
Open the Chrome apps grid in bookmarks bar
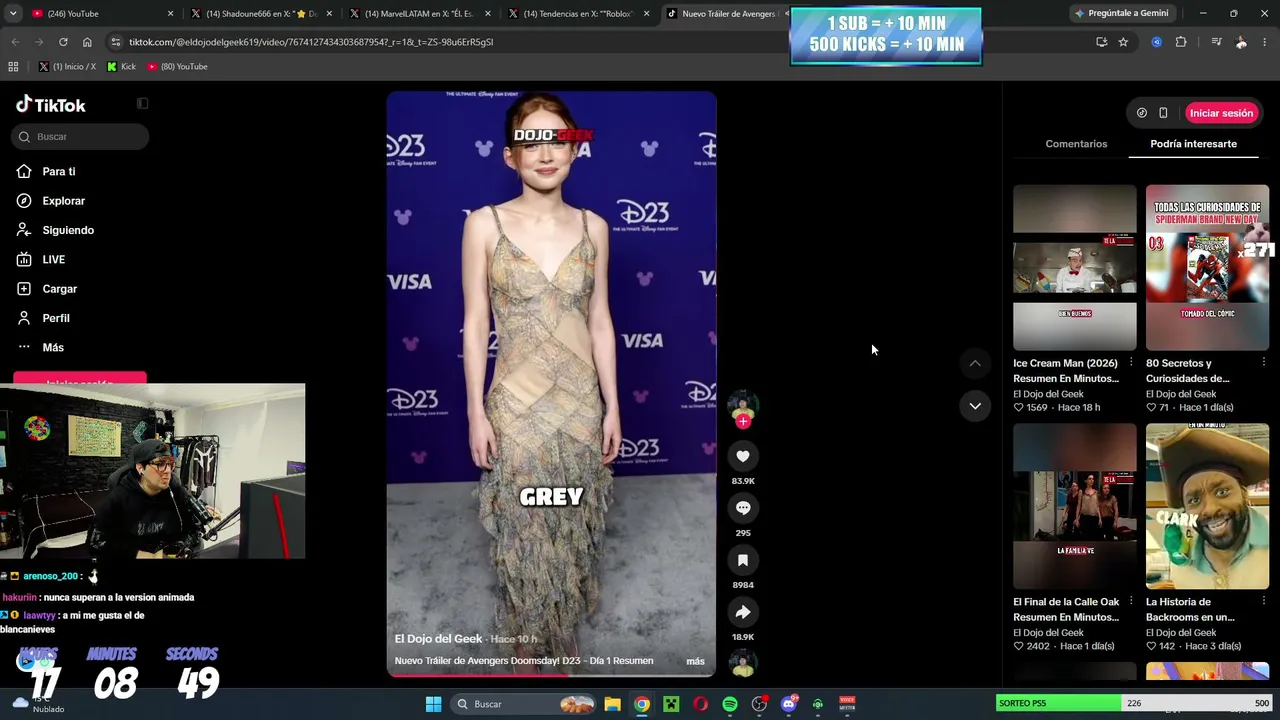click(13, 66)
